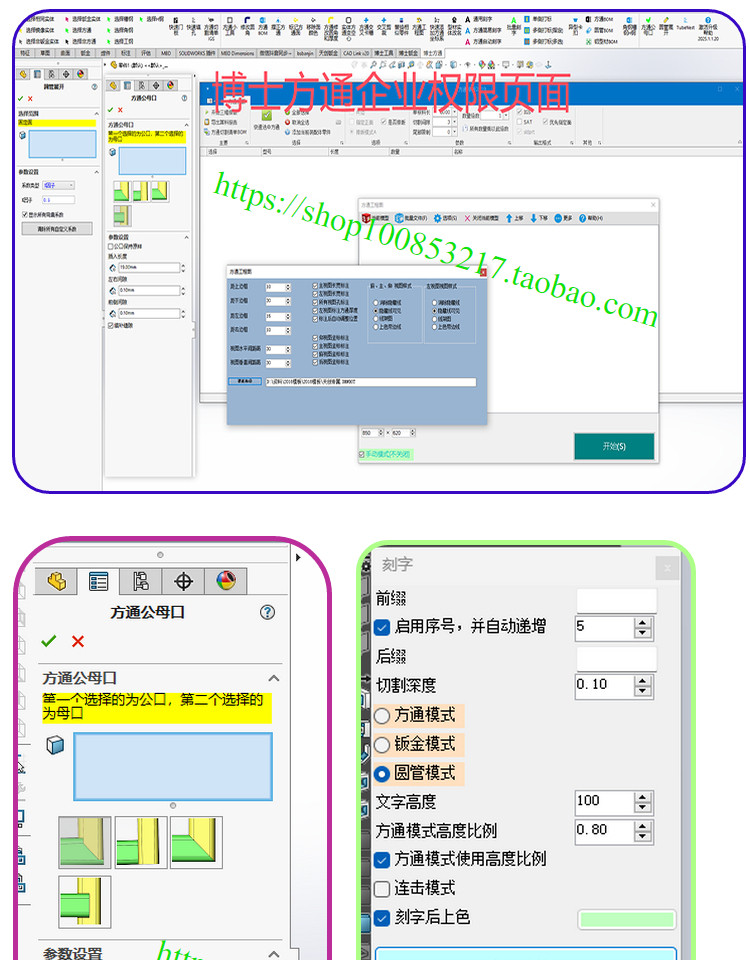Switch to 特征 ribbon tab
Screen dimensions: 750x960
click(x=25, y=53)
